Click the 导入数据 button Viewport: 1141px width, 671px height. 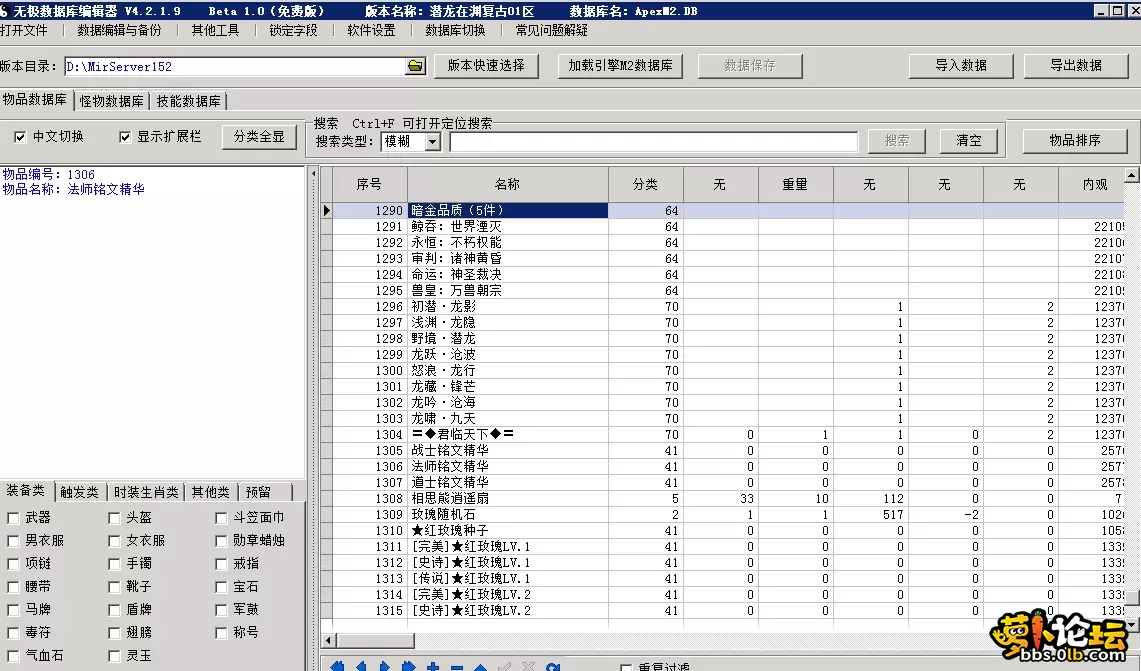pyautogui.click(x=961, y=65)
